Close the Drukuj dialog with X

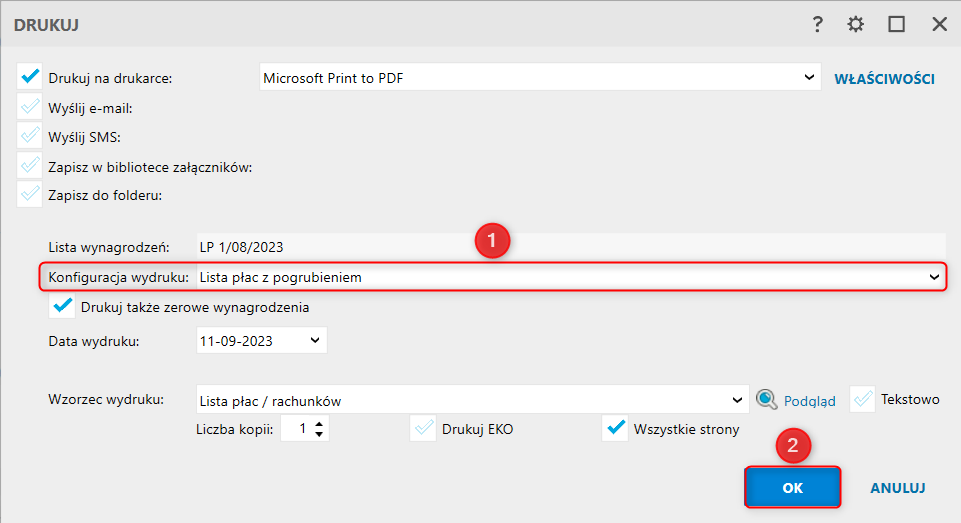pyautogui.click(x=939, y=25)
